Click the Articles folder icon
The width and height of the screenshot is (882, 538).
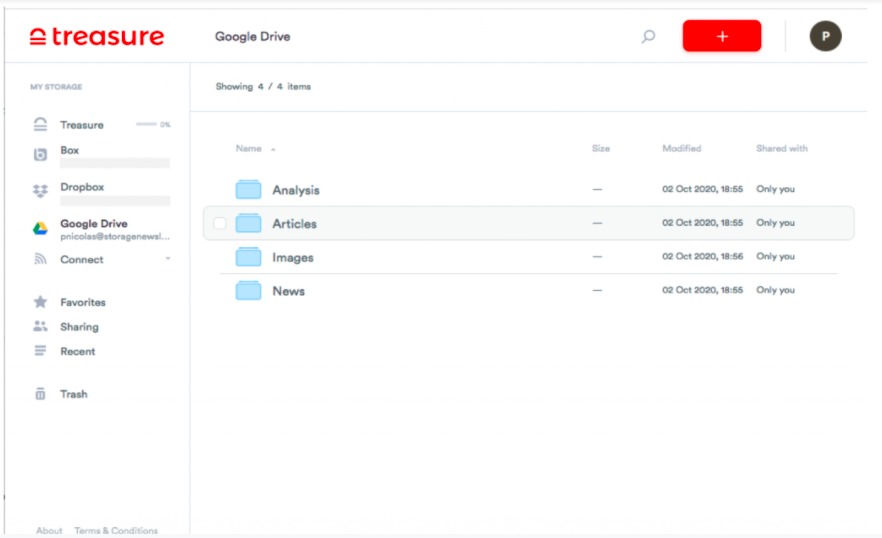pyautogui.click(x=248, y=223)
